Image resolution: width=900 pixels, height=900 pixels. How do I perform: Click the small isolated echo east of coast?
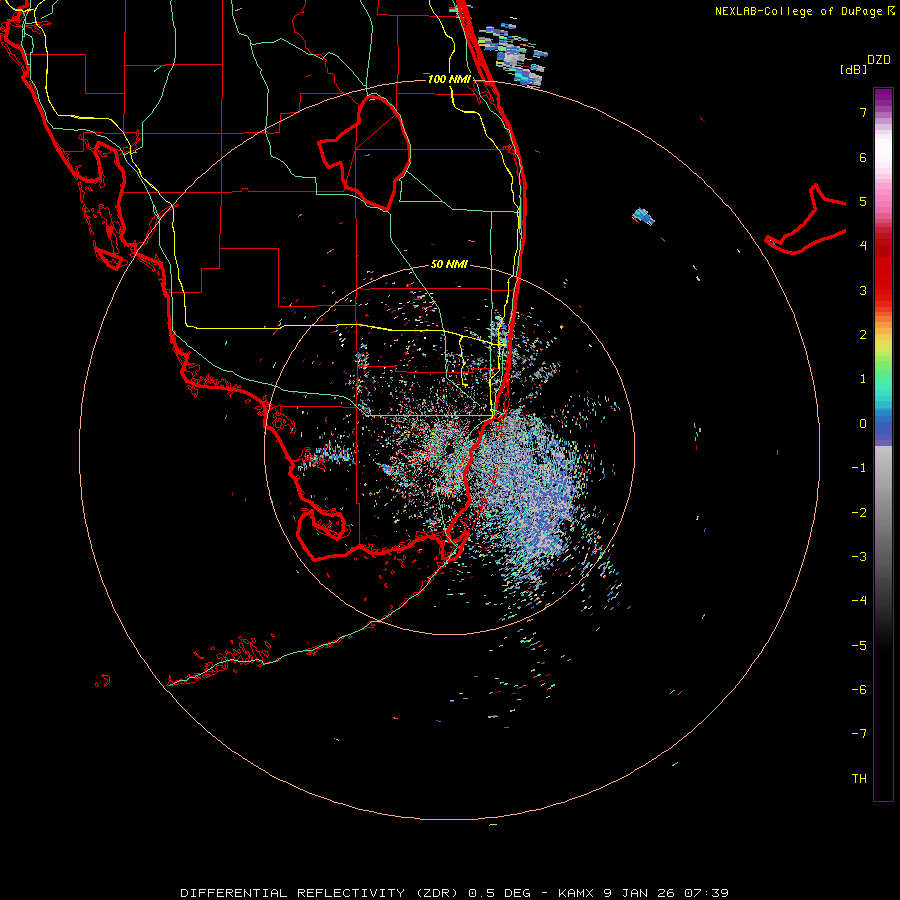tap(643, 217)
